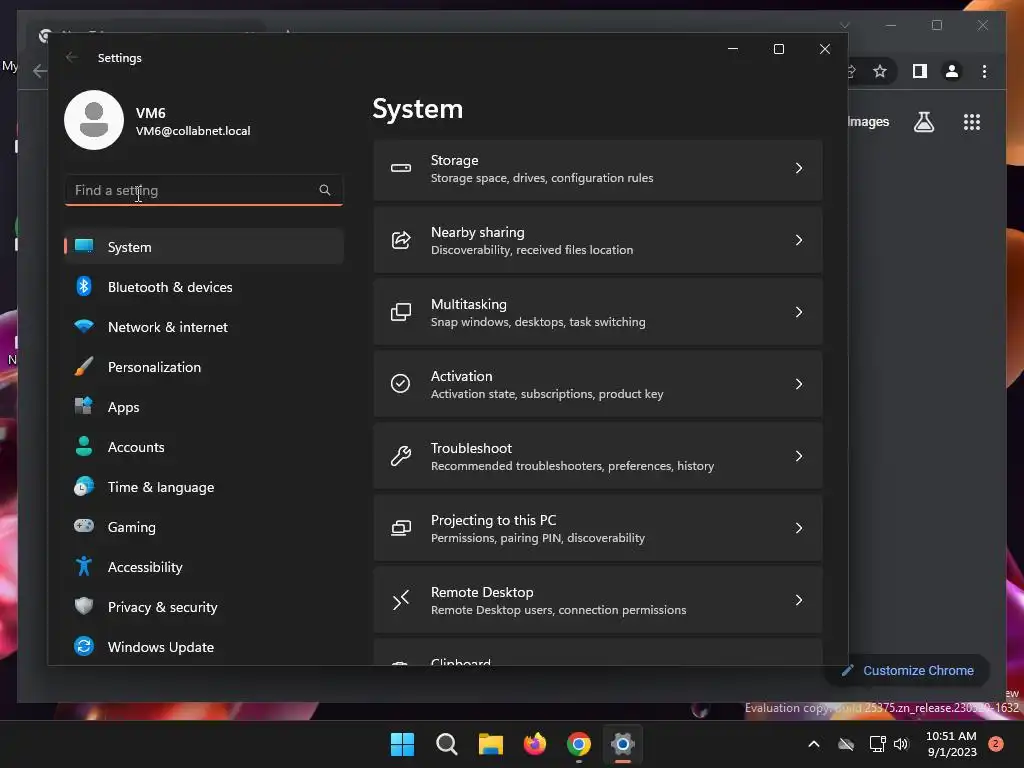
Task: Open the Storage drive icon row
Action: (598, 168)
